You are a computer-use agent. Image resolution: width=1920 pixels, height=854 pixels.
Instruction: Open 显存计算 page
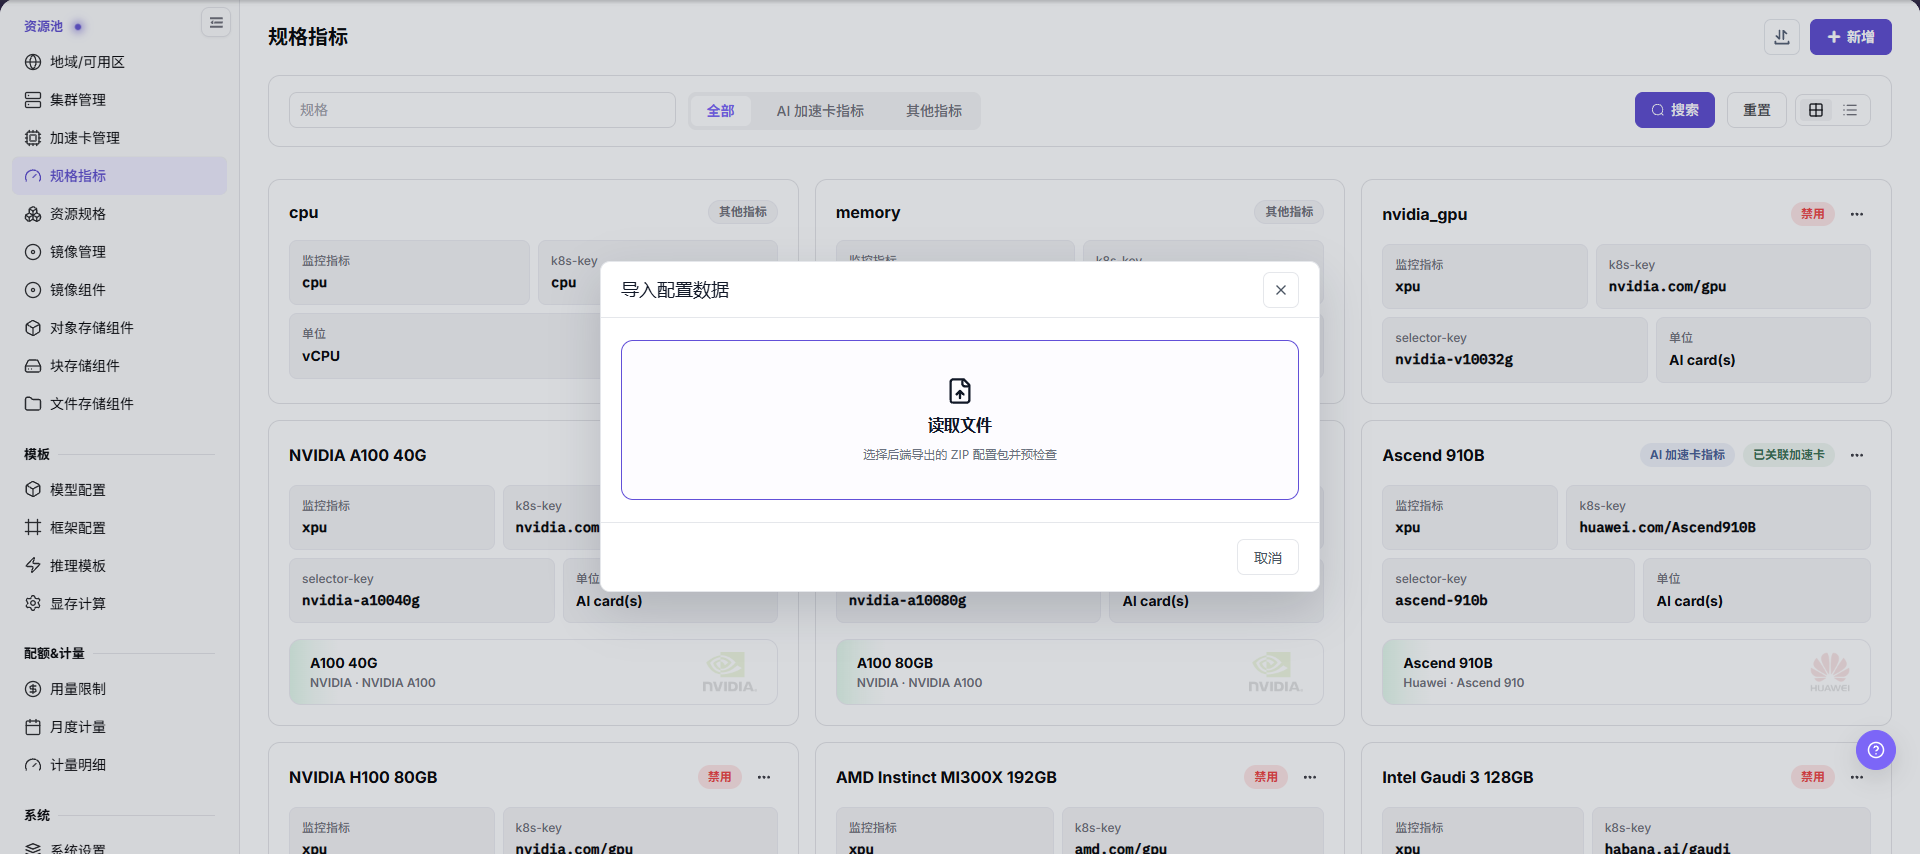pos(120,604)
